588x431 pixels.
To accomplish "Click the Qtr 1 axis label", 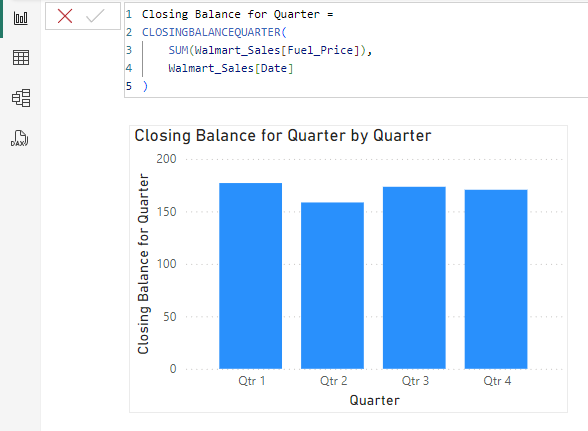I will pos(252,381).
